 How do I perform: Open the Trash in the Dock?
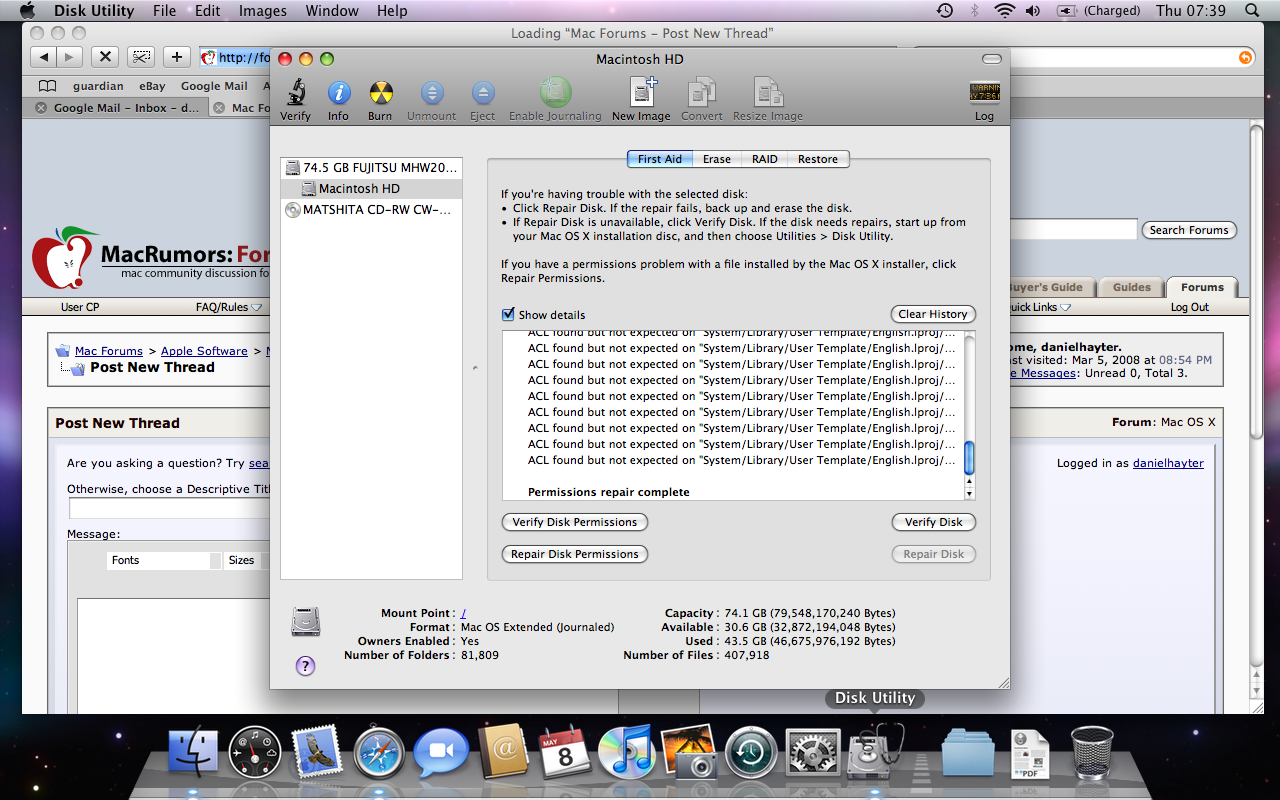pos(1092,751)
